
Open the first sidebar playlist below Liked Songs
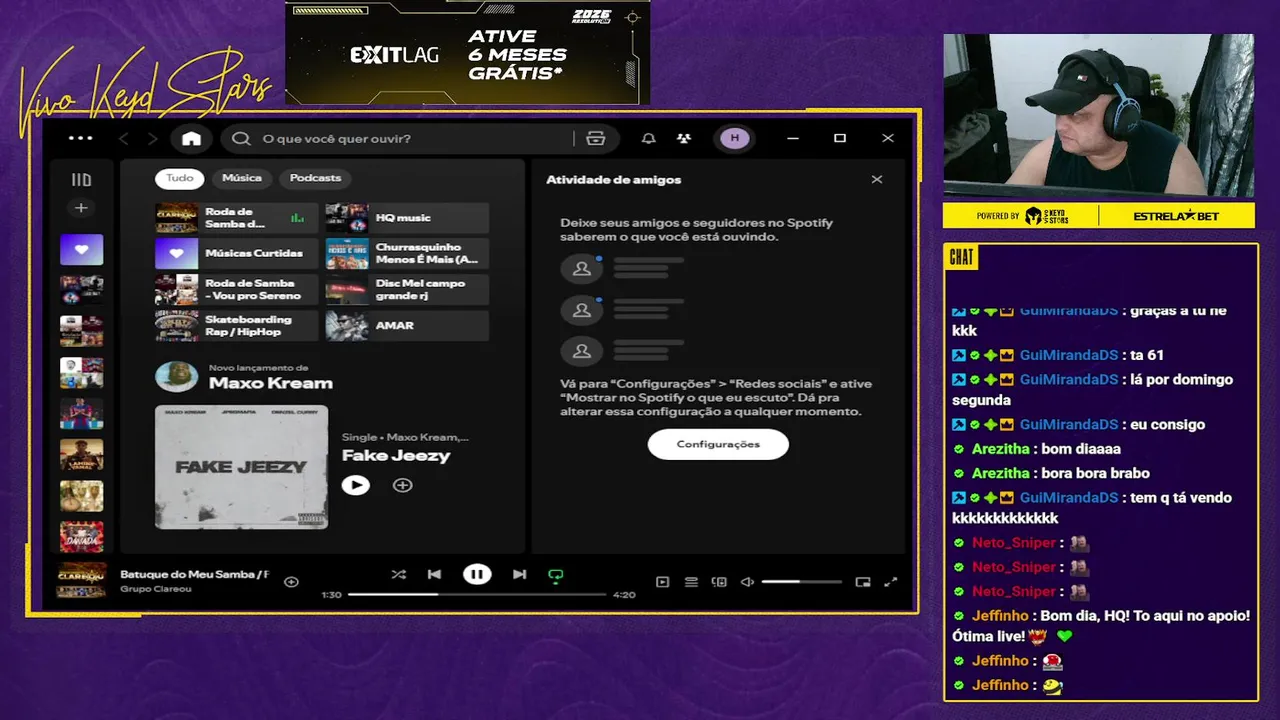coord(81,290)
